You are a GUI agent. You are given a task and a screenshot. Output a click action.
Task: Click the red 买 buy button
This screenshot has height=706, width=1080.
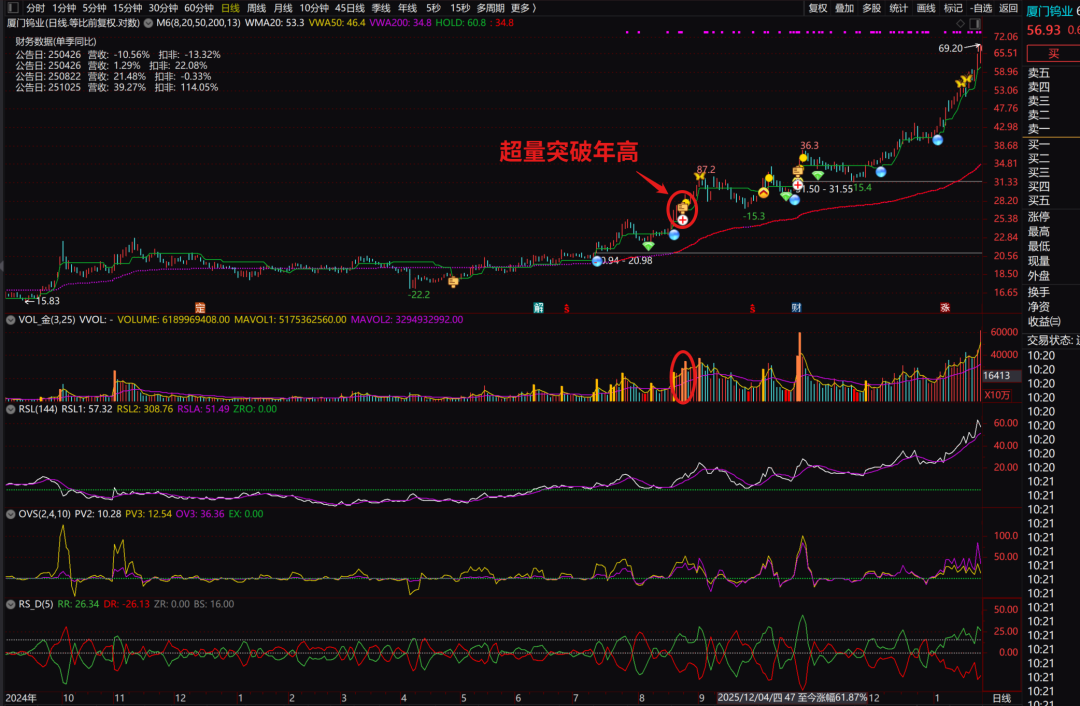click(x=1053, y=54)
